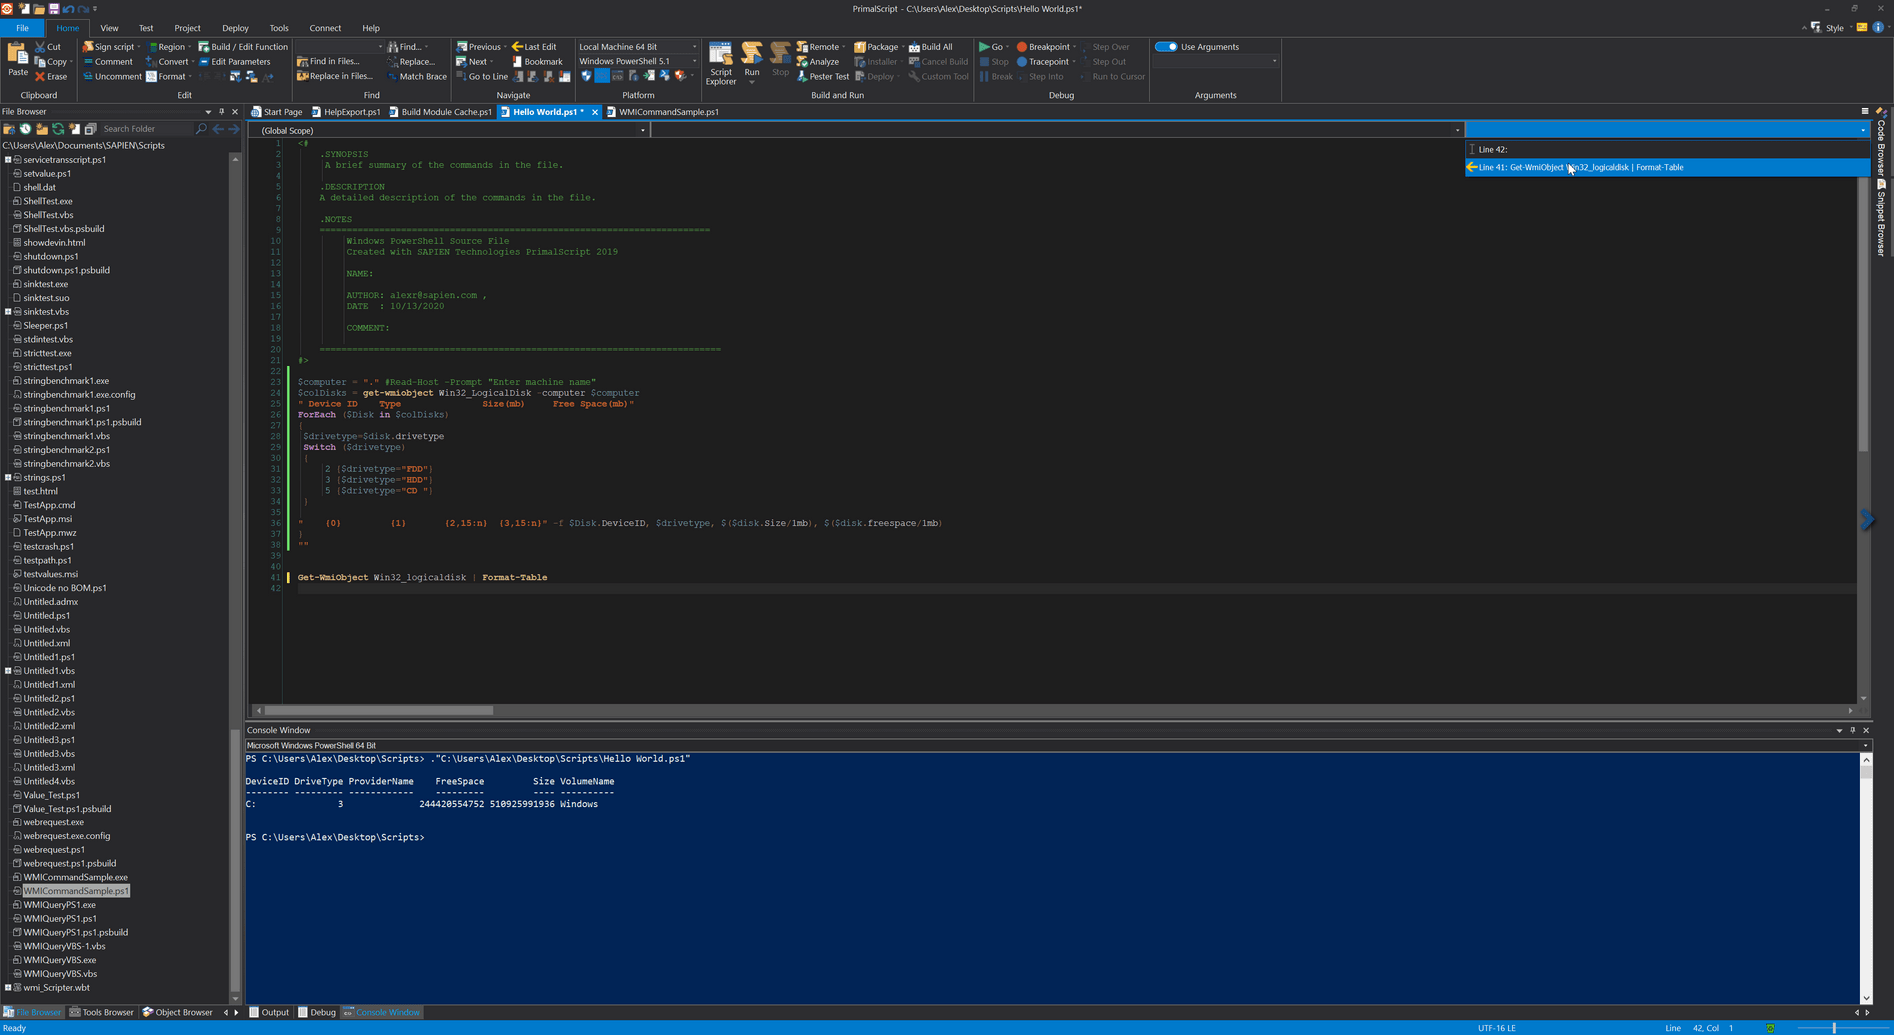Switch to the Object Browser panel
1894x1035 pixels.
coord(177,1013)
